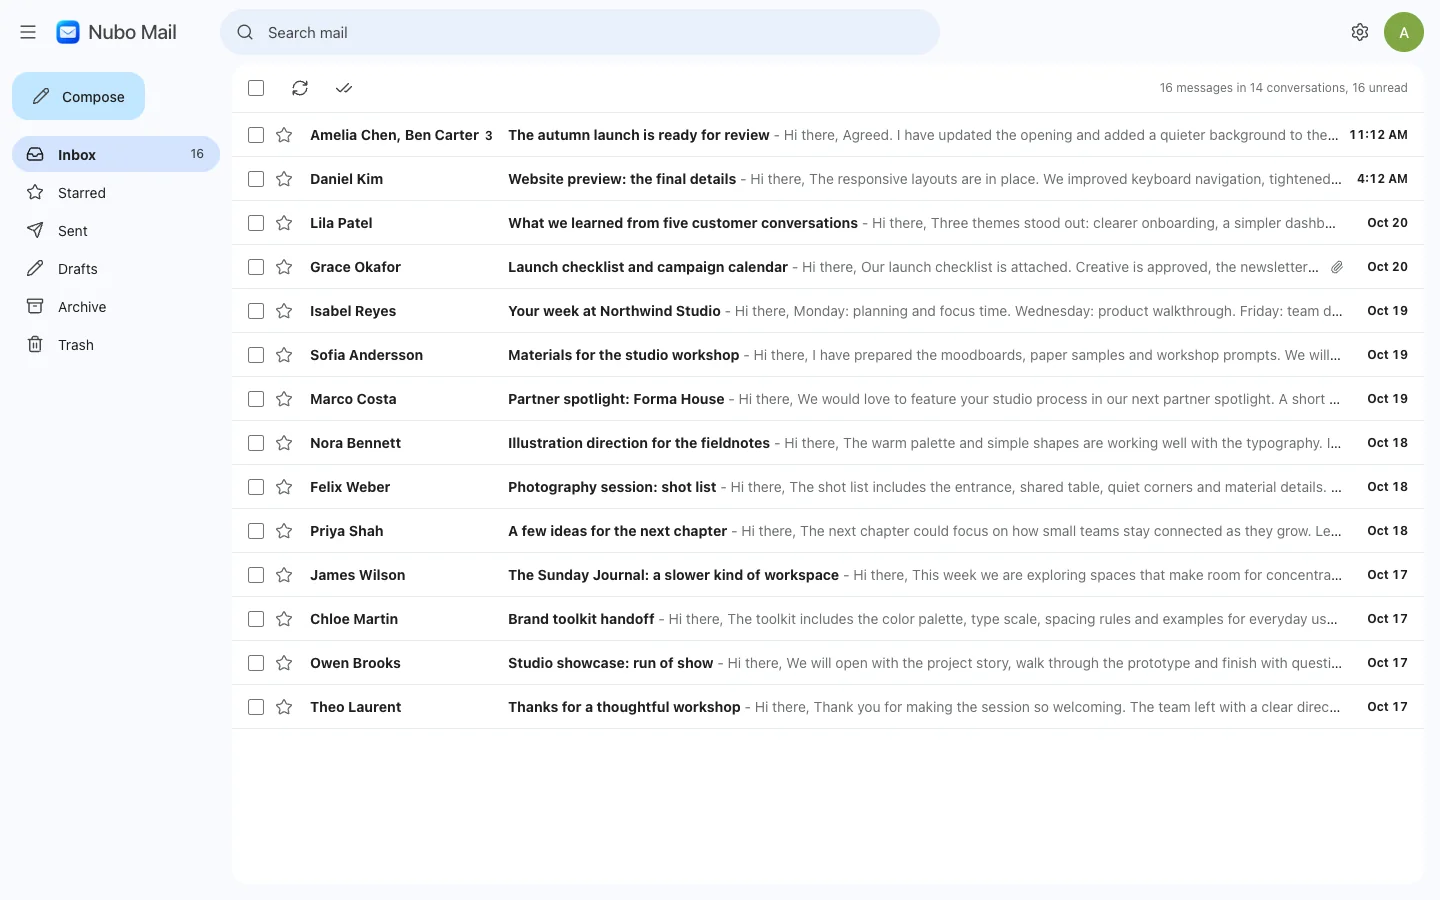
Task: Check the box for Sofia Andersson's email
Action: [256, 355]
